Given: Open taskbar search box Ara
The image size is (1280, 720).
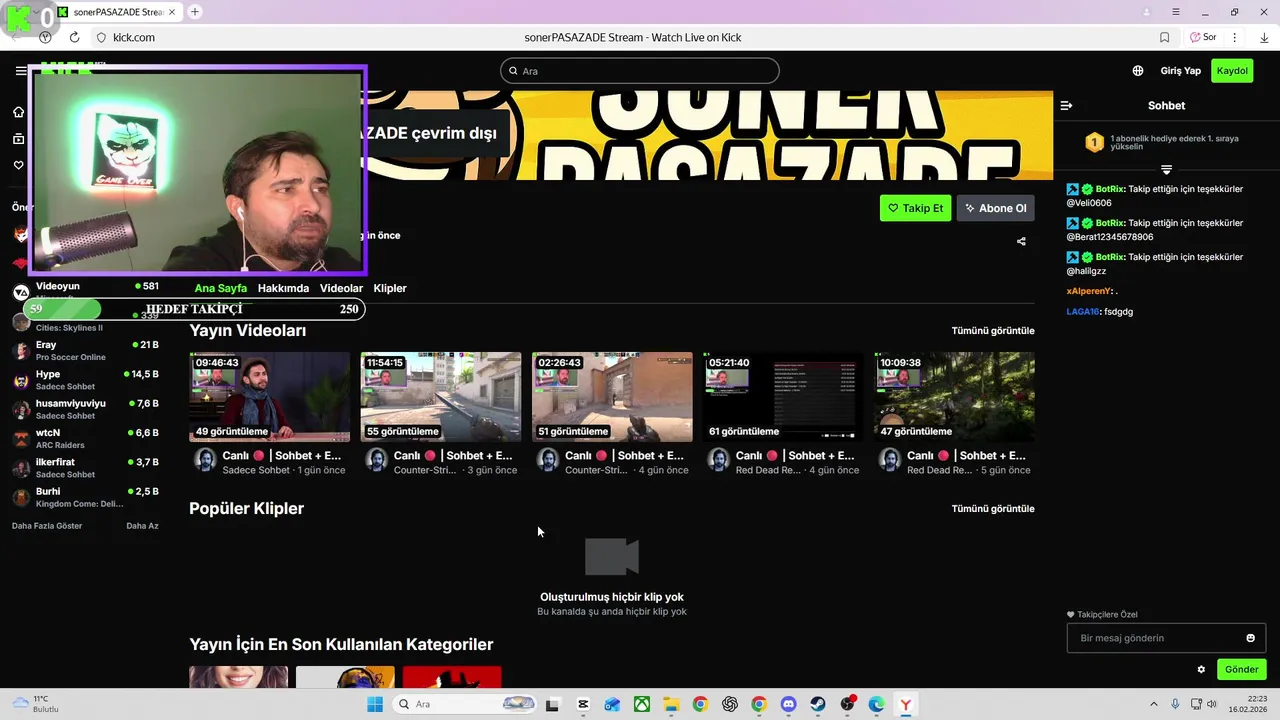Looking at the screenshot, I should 467,704.
